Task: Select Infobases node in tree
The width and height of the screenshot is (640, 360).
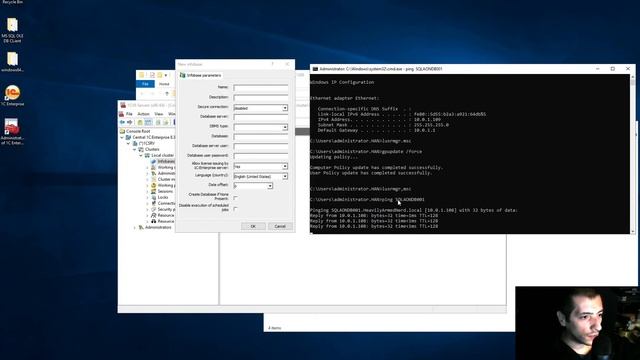Action: (x=163, y=161)
